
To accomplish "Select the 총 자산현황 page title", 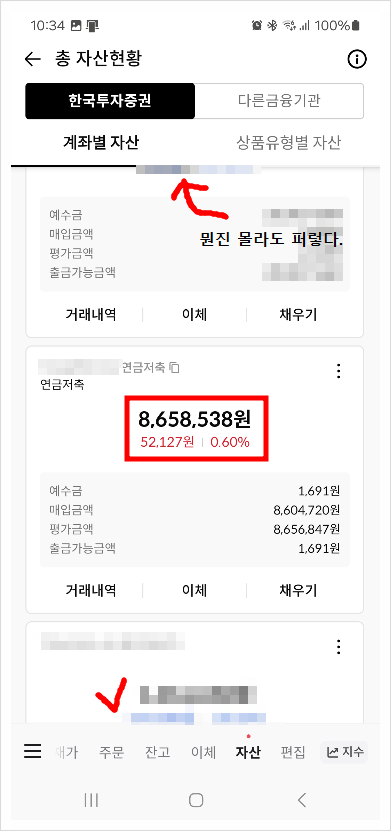I will click(x=98, y=59).
